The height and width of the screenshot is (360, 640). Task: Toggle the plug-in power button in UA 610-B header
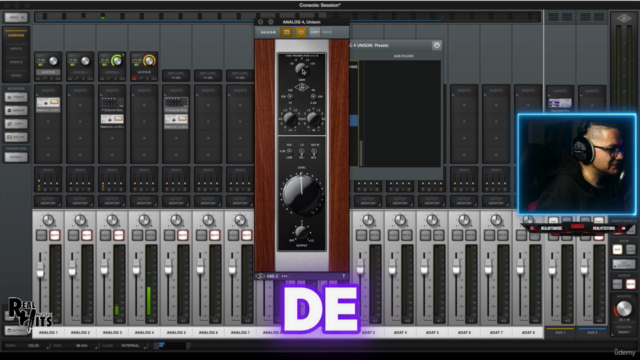coord(301,32)
